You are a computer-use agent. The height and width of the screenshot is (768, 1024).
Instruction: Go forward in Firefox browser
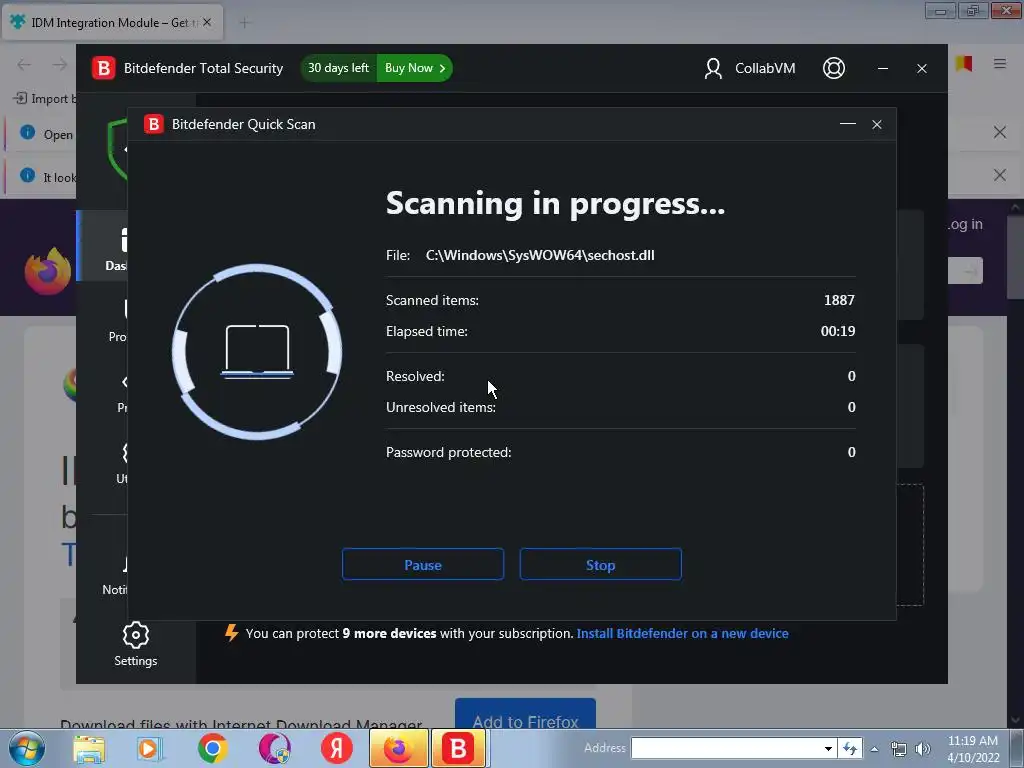point(59,64)
